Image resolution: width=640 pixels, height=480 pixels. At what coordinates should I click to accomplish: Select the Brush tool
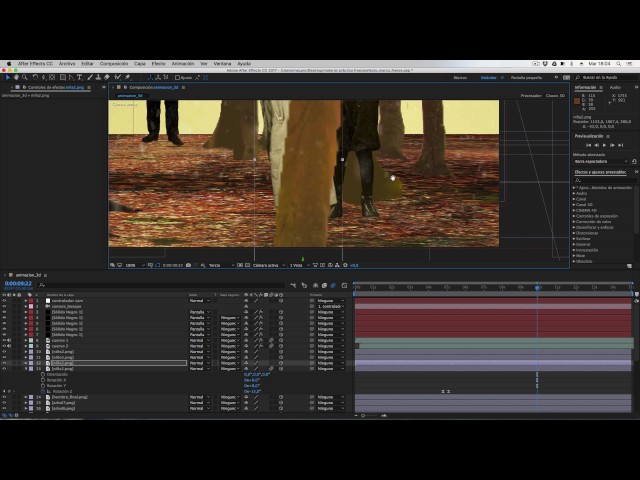(x=90, y=77)
